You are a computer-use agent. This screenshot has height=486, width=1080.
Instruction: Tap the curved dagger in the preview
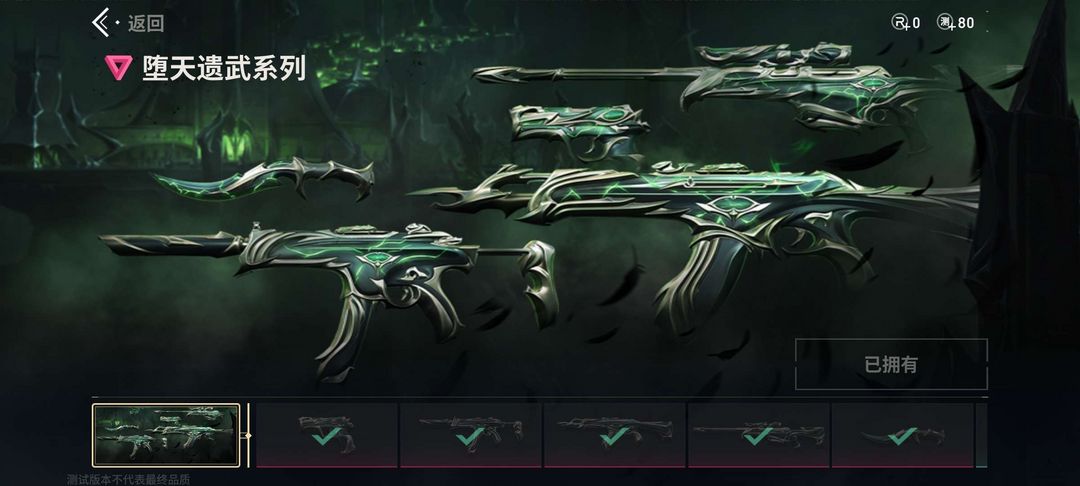(x=263, y=177)
